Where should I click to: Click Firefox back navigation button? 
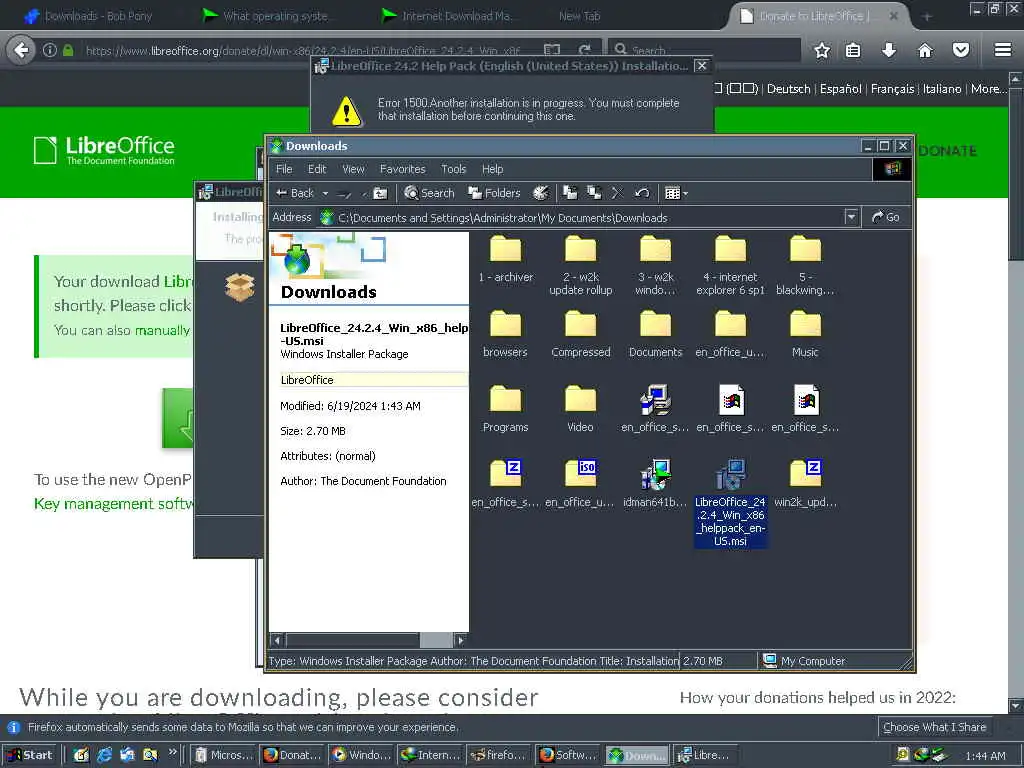pyautogui.click(x=22, y=50)
